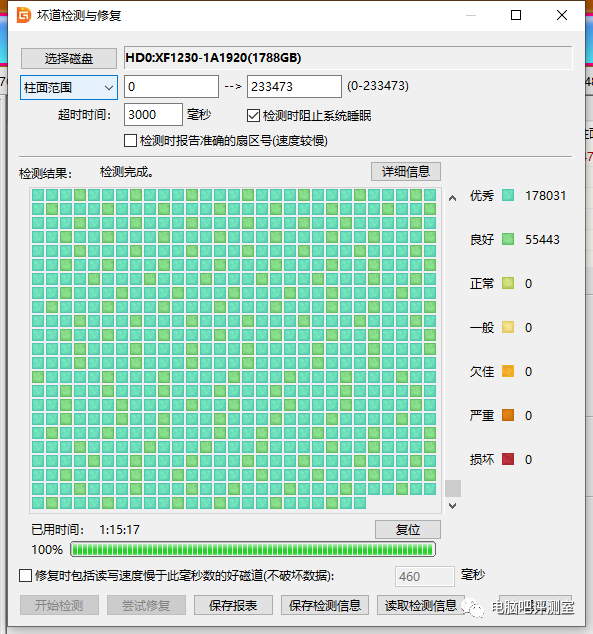Click the 尝试修复 button
593x634 pixels.
pos(146,605)
